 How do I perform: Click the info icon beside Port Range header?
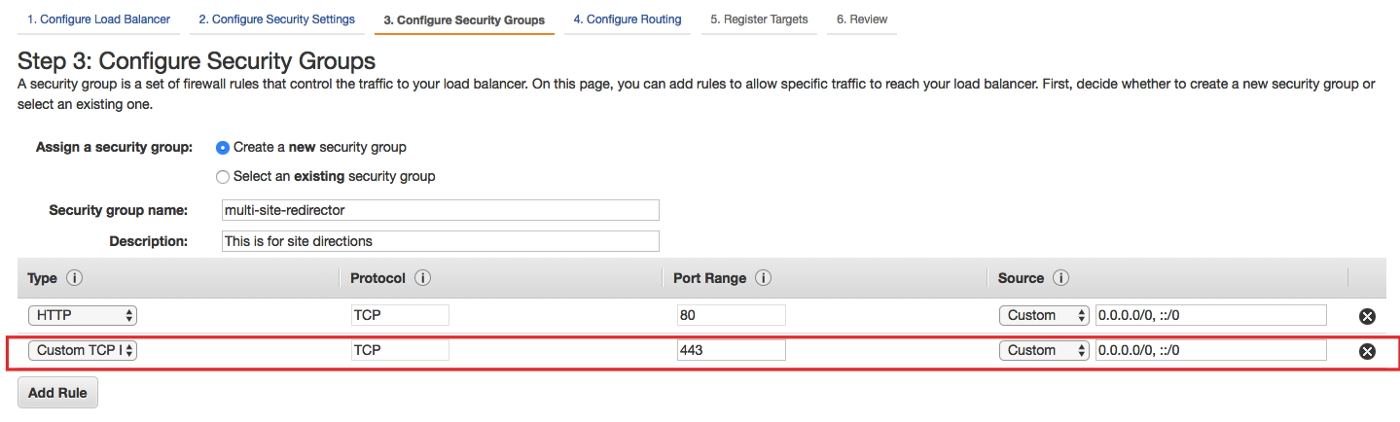[x=763, y=278]
